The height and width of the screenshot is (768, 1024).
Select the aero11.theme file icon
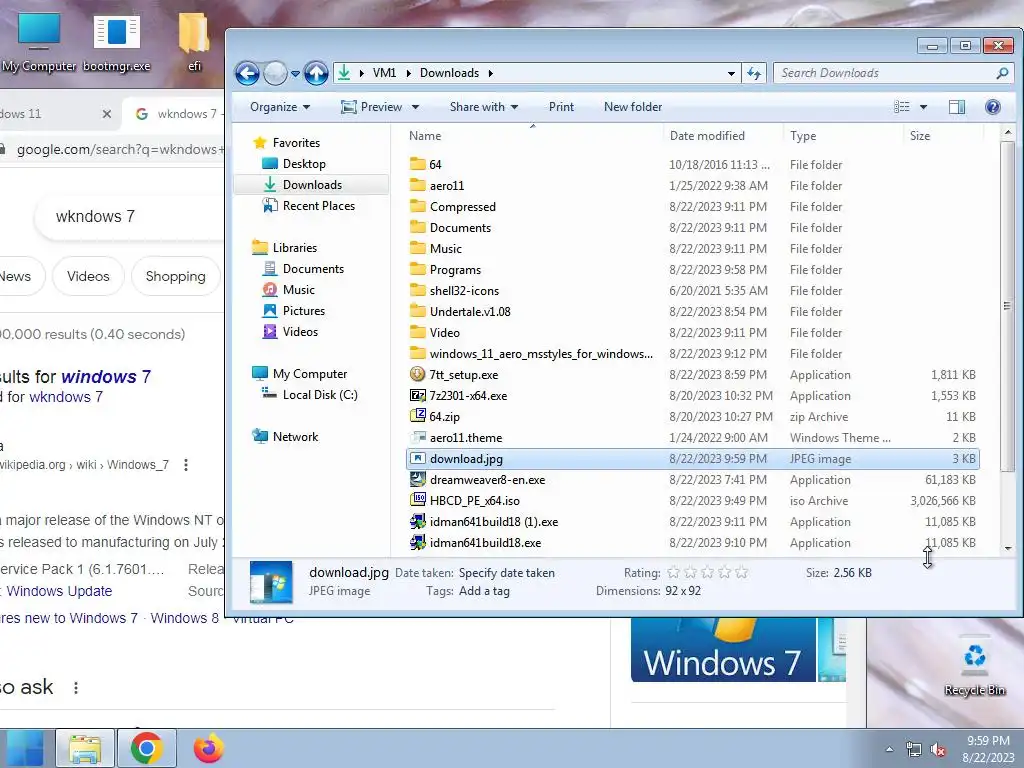(x=417, y=438)
